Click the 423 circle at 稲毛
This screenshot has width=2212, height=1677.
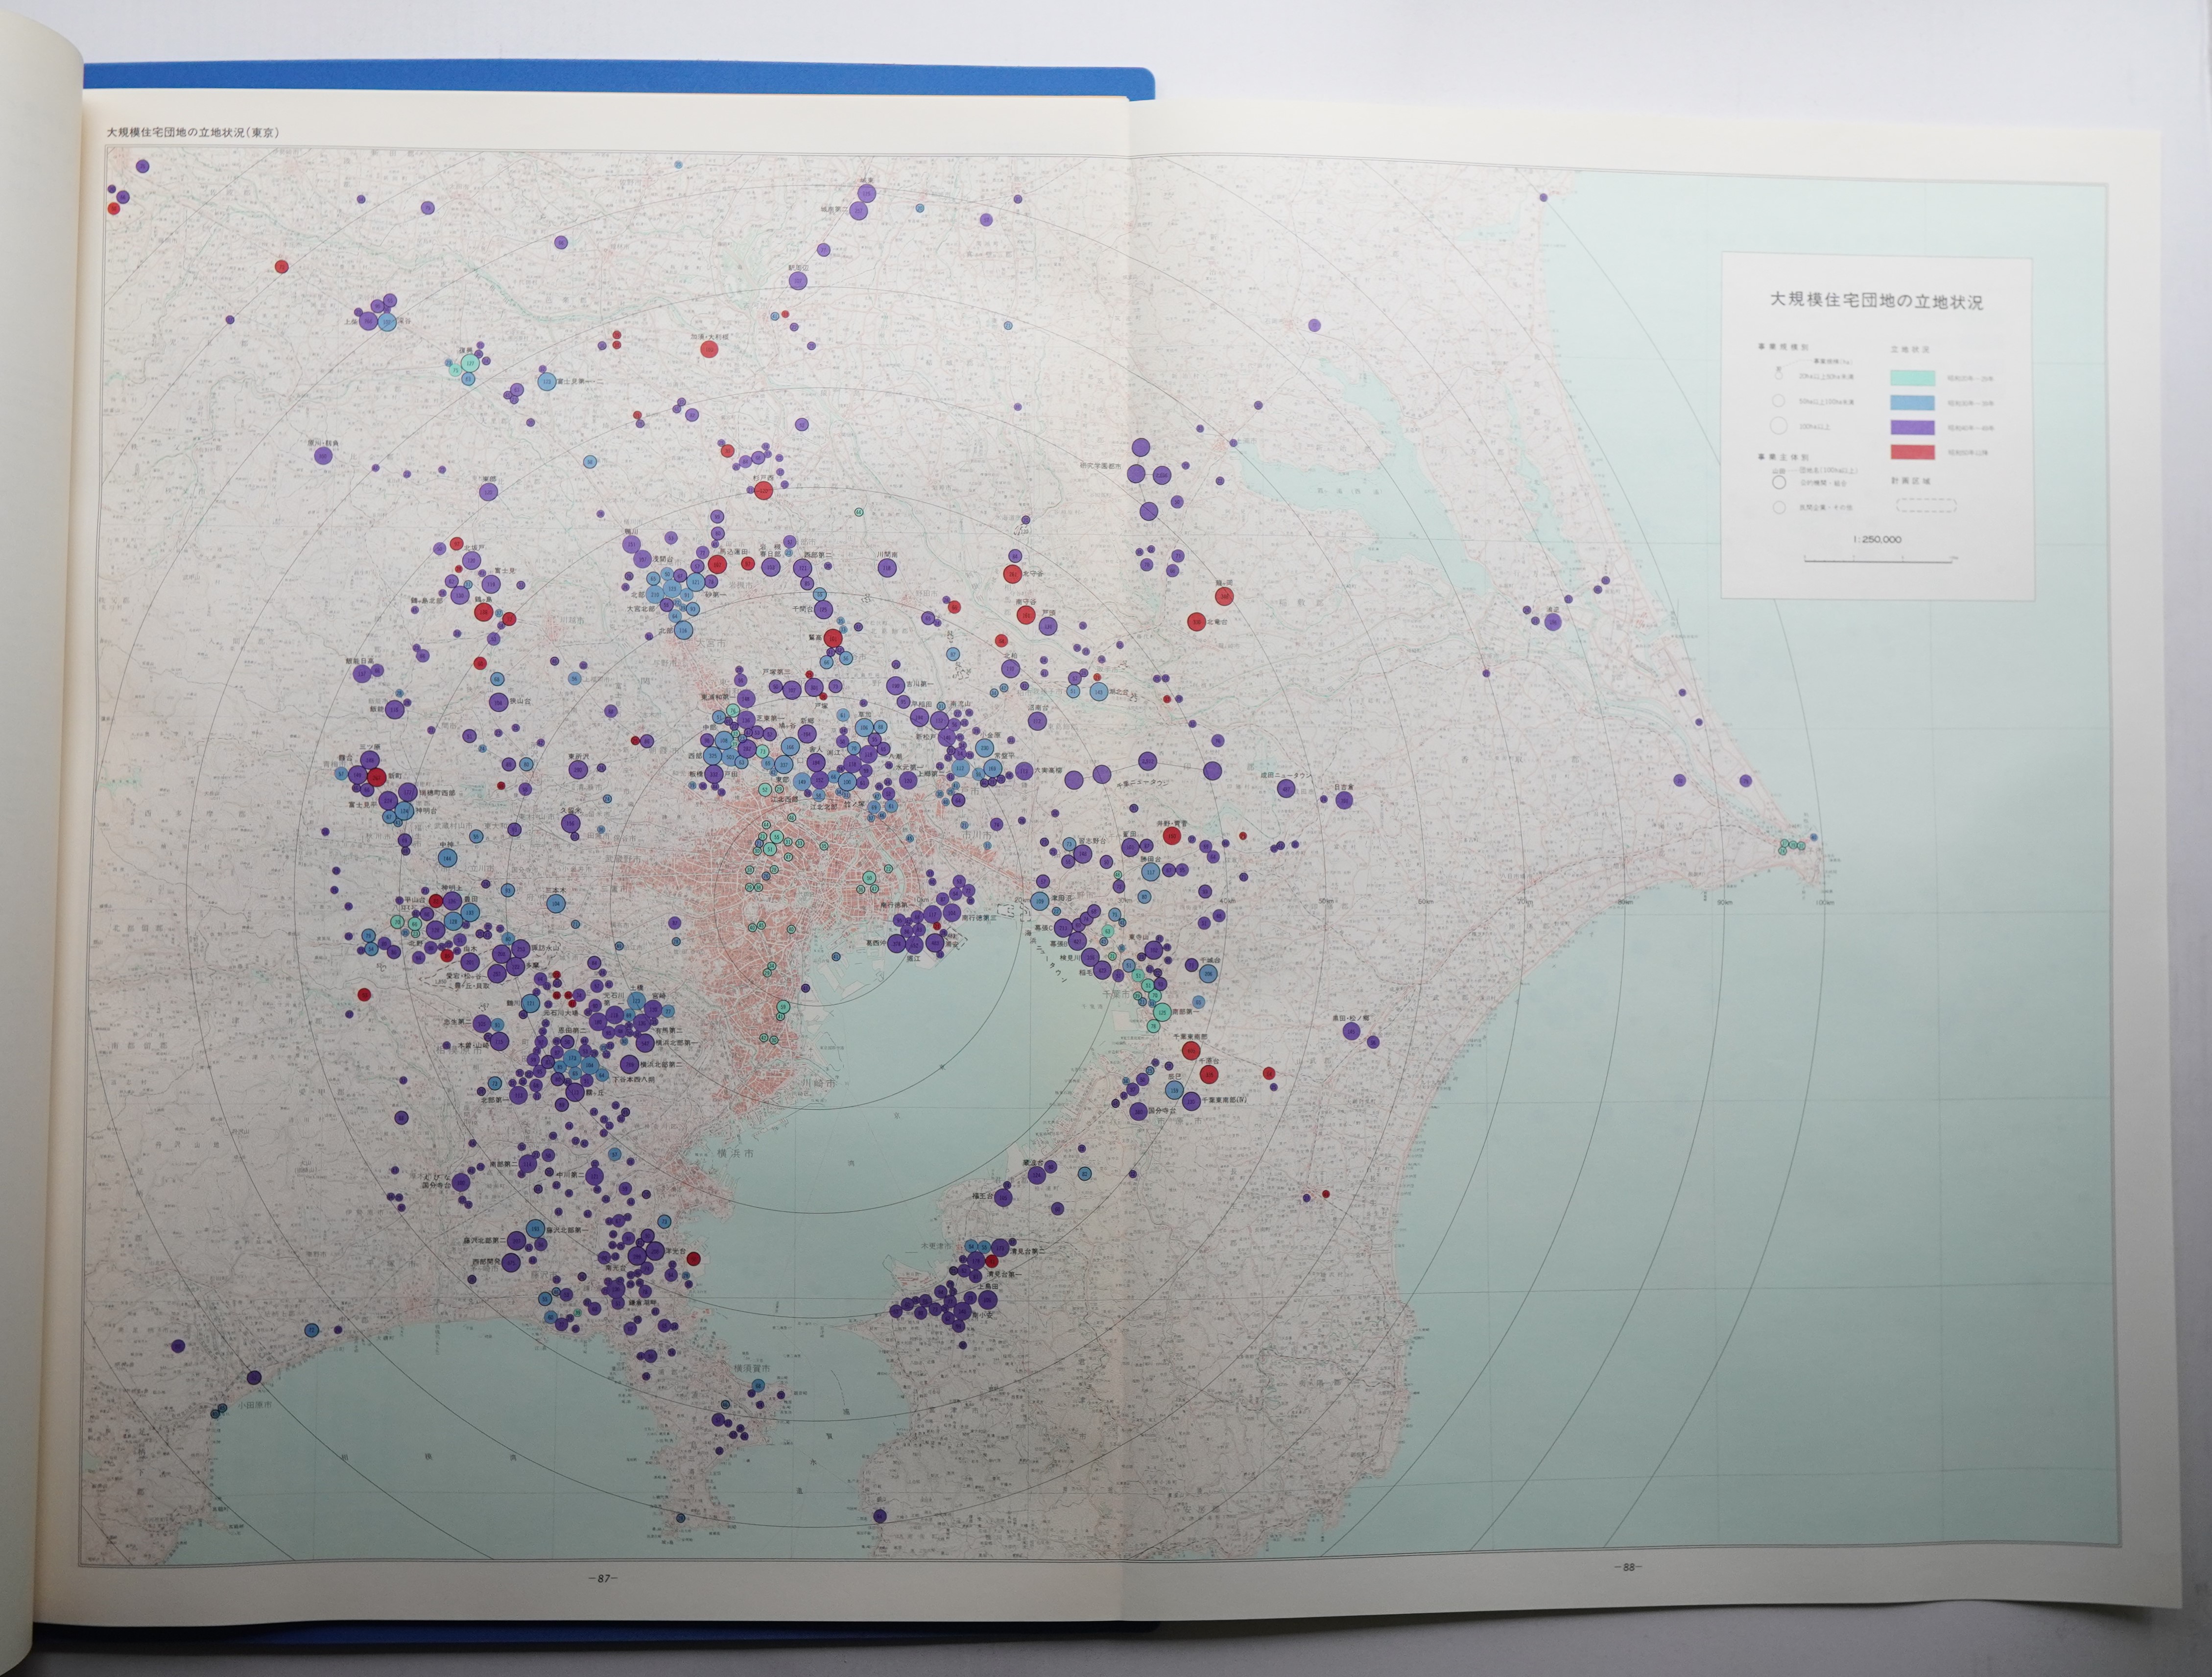point(1102,970)
